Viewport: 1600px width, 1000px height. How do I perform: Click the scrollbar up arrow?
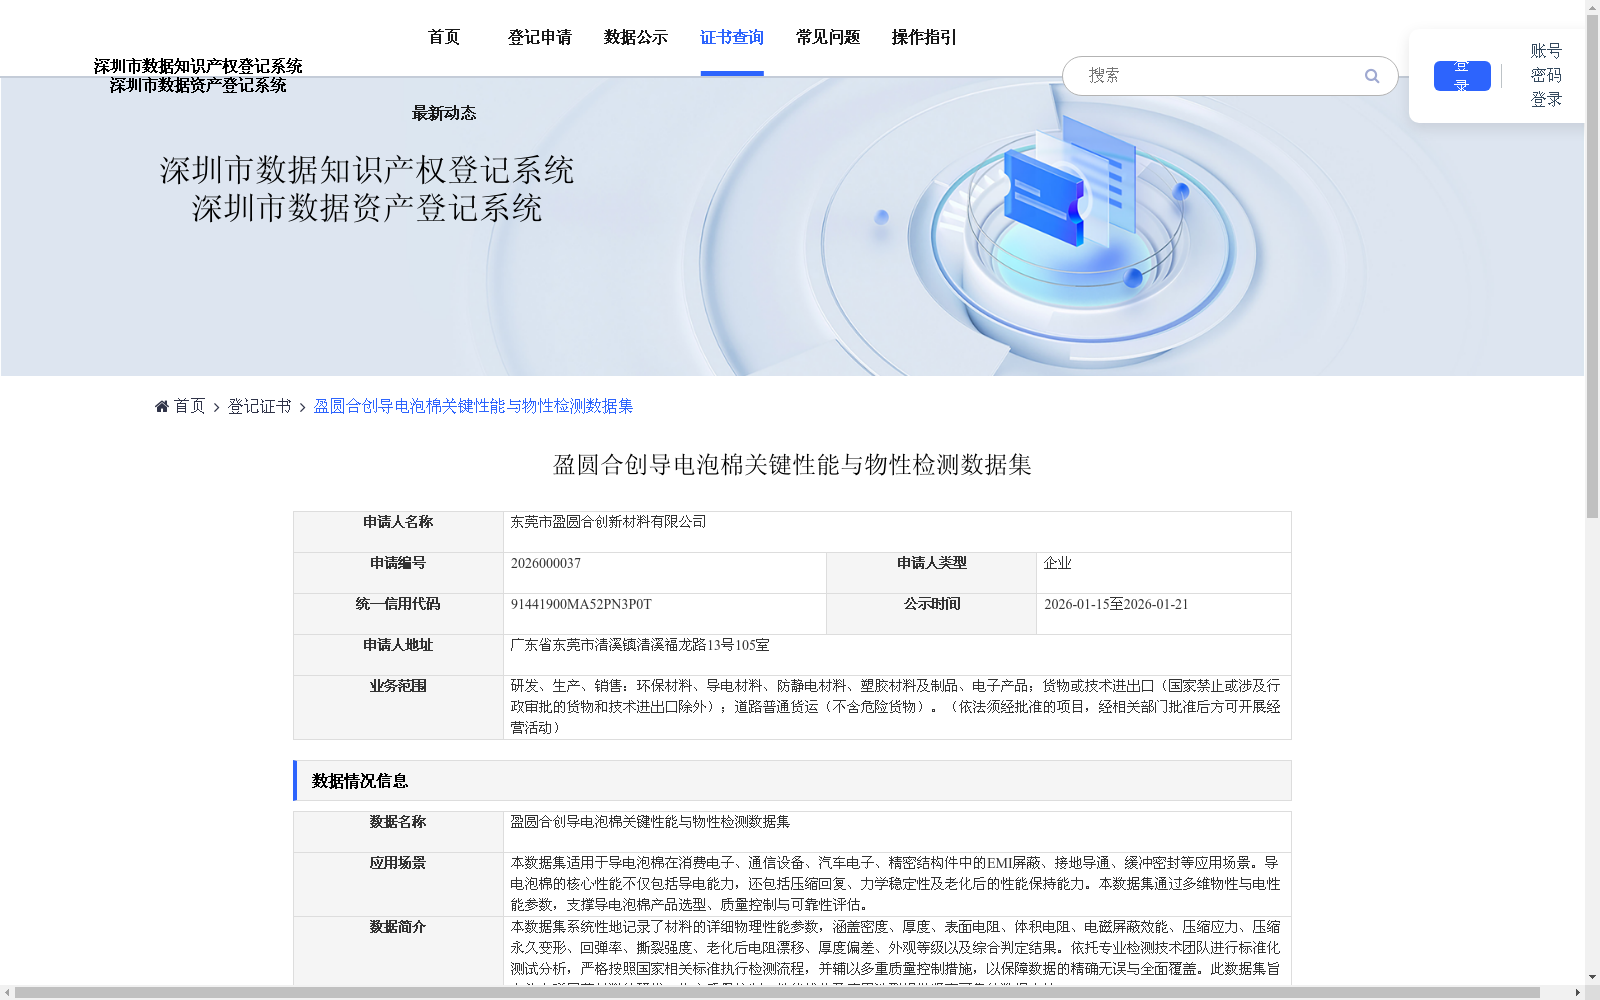pyautogui.click(x=1592, y=7)
